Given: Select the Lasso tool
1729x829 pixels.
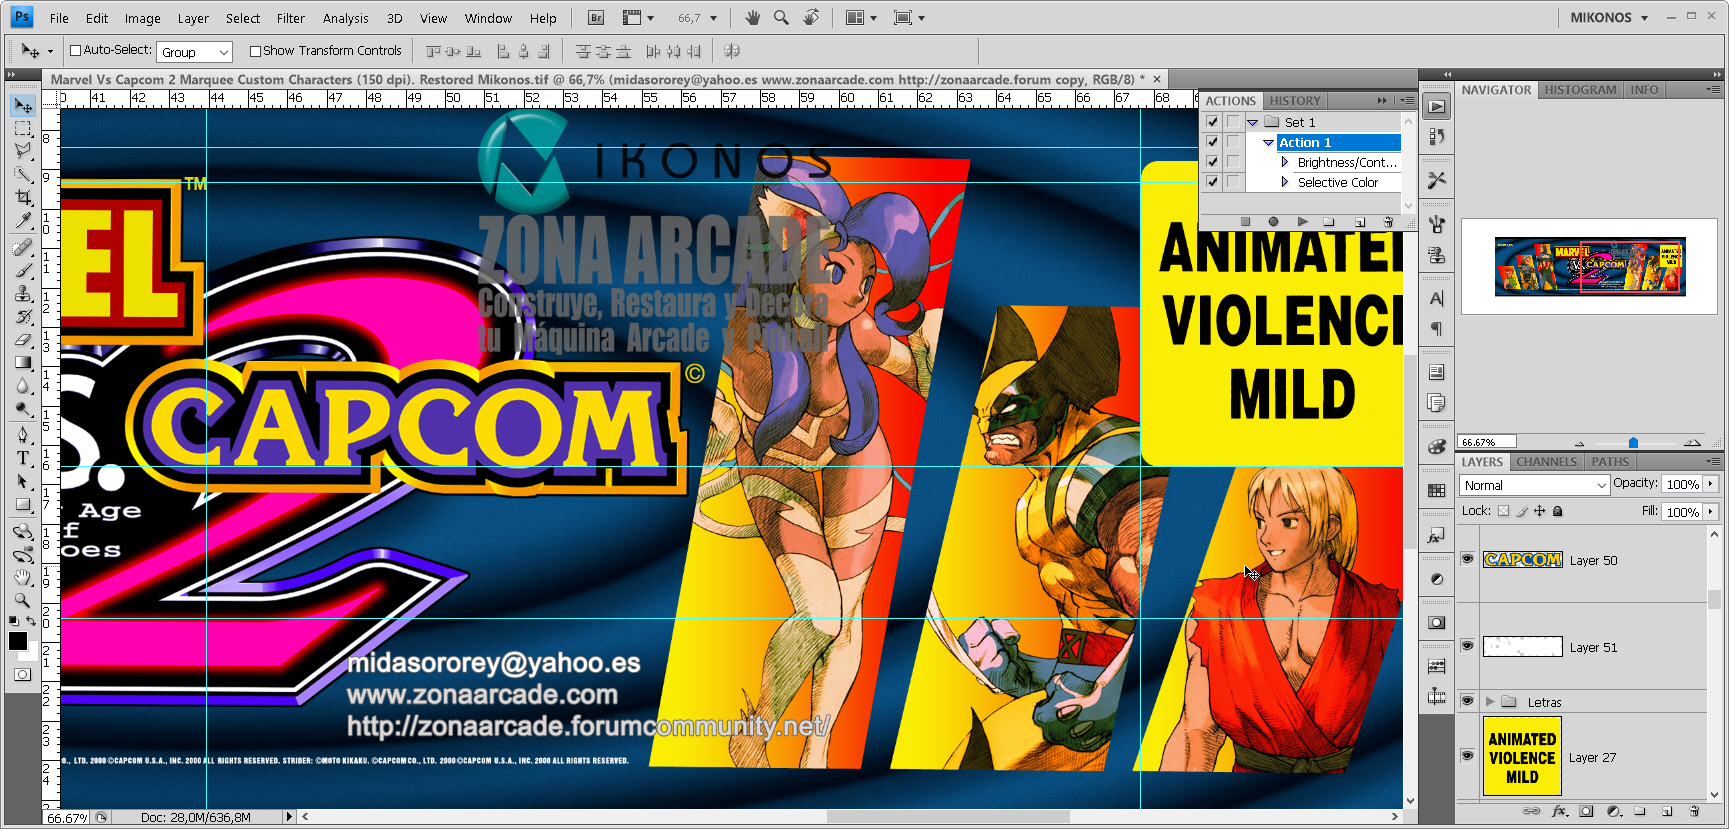Looking at the screenshot, I should pos(23,151).
